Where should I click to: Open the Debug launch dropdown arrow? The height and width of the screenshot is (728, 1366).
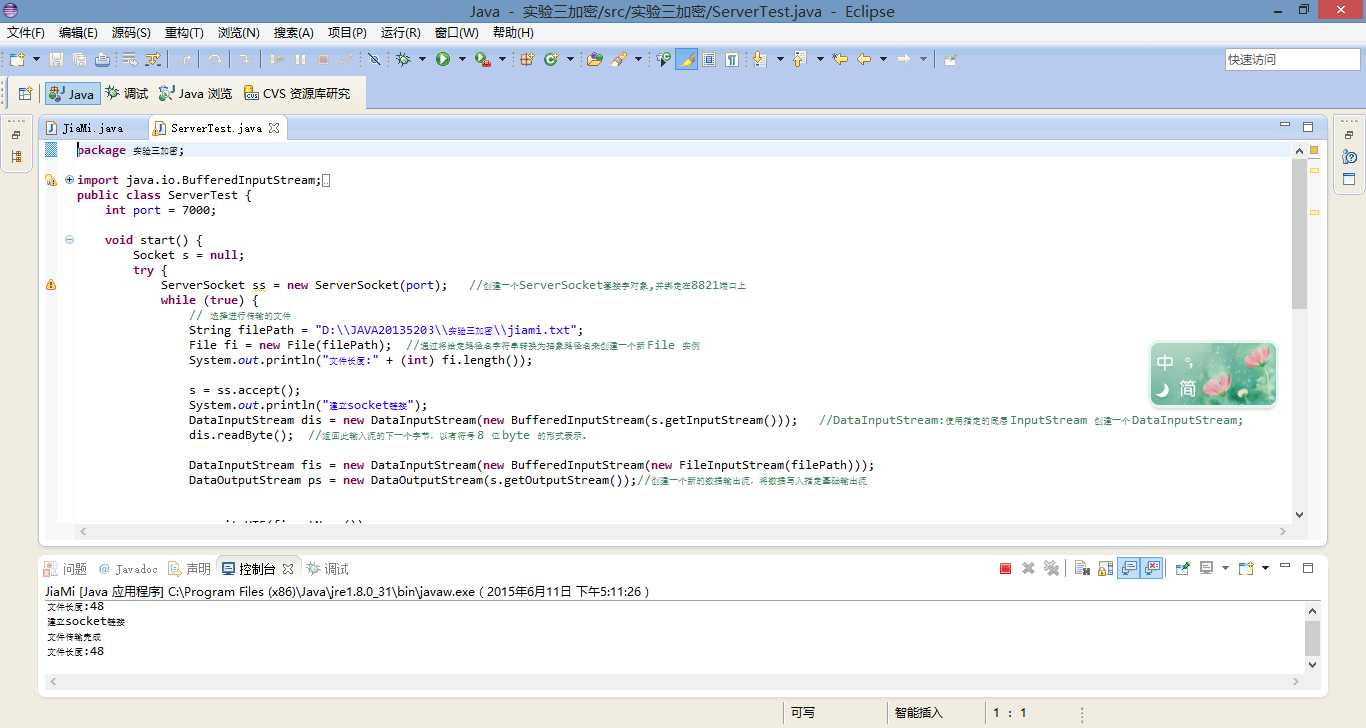click(422, 59)
